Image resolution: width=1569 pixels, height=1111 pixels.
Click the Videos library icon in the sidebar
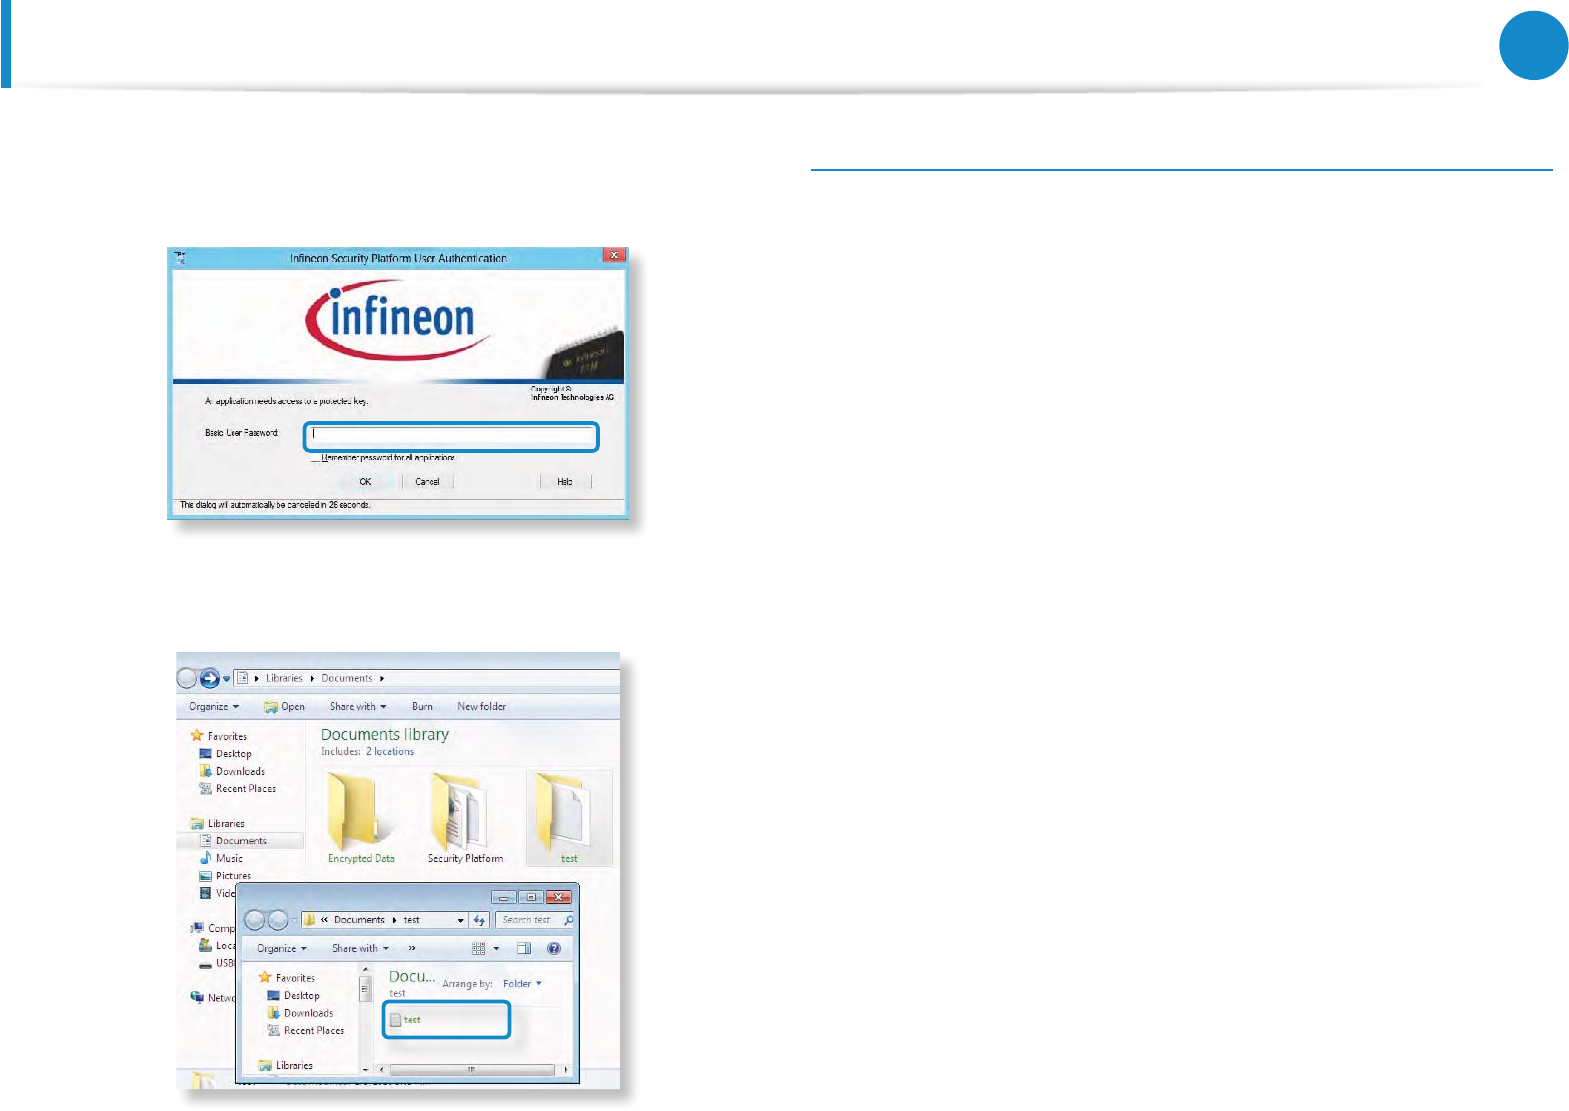(x=205, y=893)
